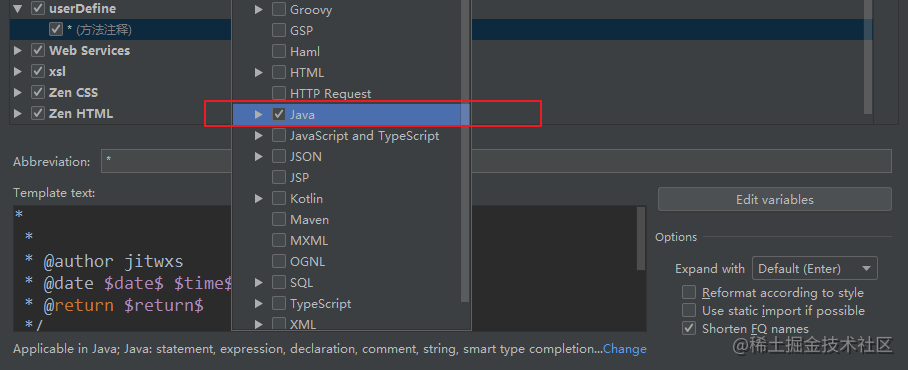
Task: Toggle the Web Services group checkbox
Action: click(38, 50)
